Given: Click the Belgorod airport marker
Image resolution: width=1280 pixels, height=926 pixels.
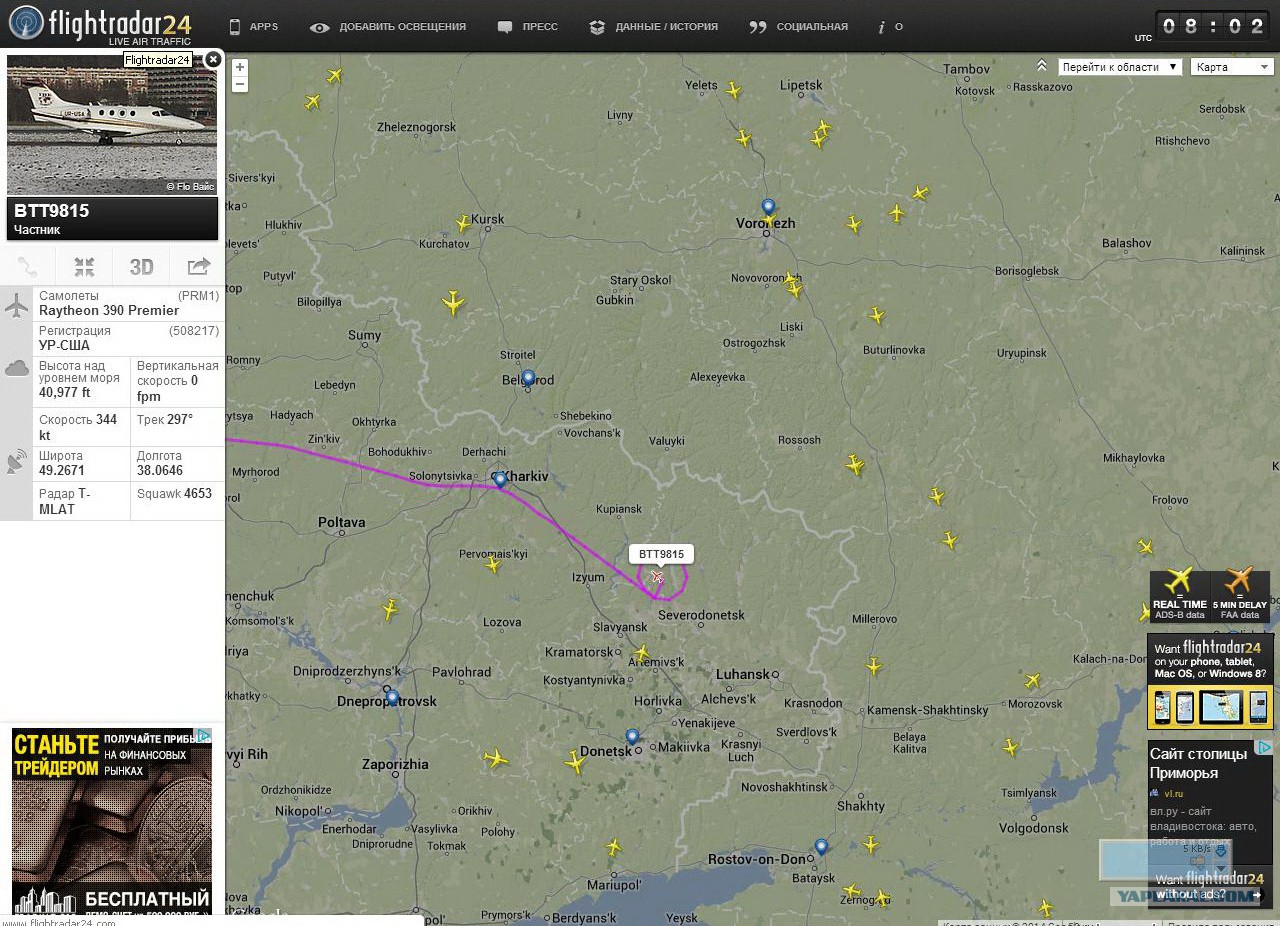Looking at the screenshot, I should 528,379.
